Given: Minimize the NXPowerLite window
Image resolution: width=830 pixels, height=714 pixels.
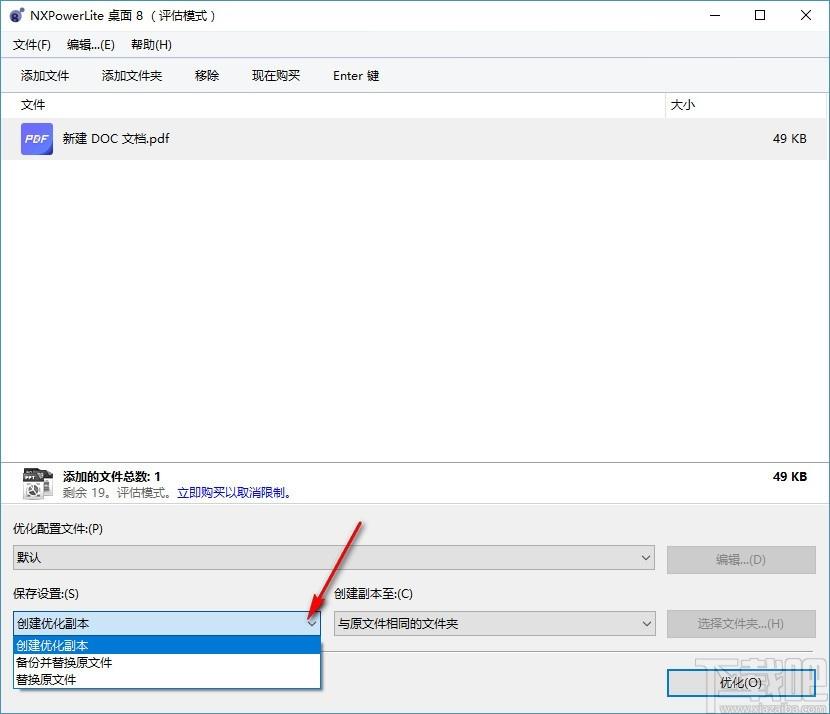Looking at the screenshot, I should pyautogui.click(x=715, y=15).
